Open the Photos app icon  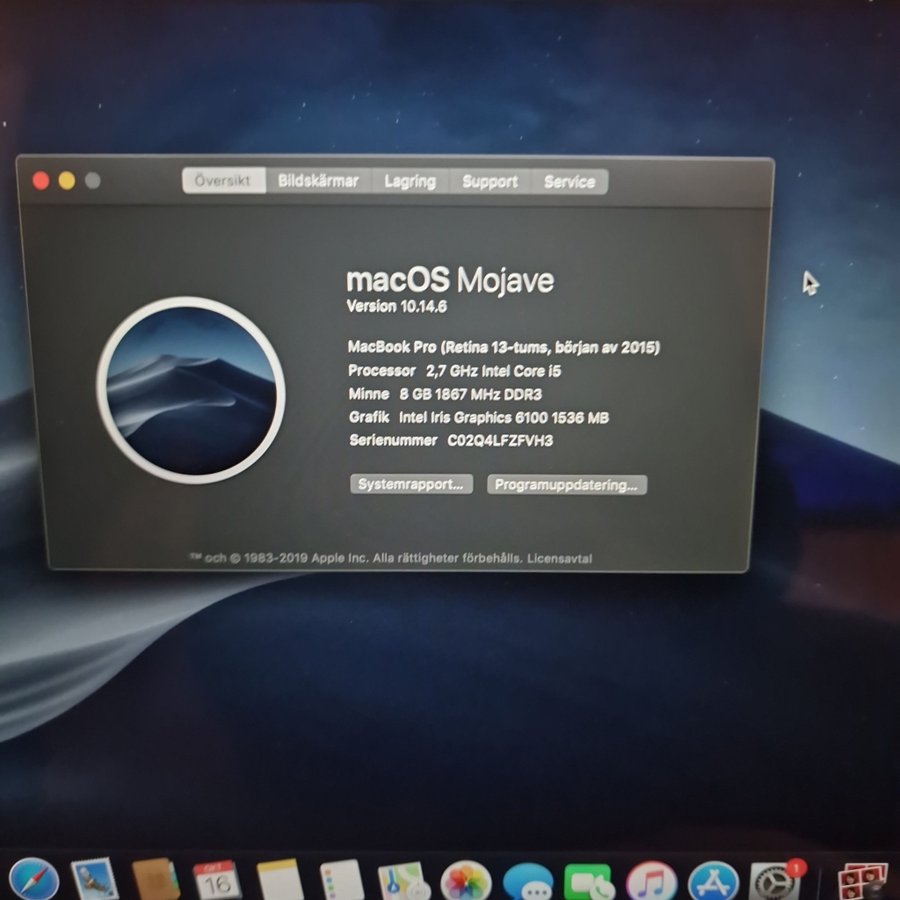(x=465, y=881)
